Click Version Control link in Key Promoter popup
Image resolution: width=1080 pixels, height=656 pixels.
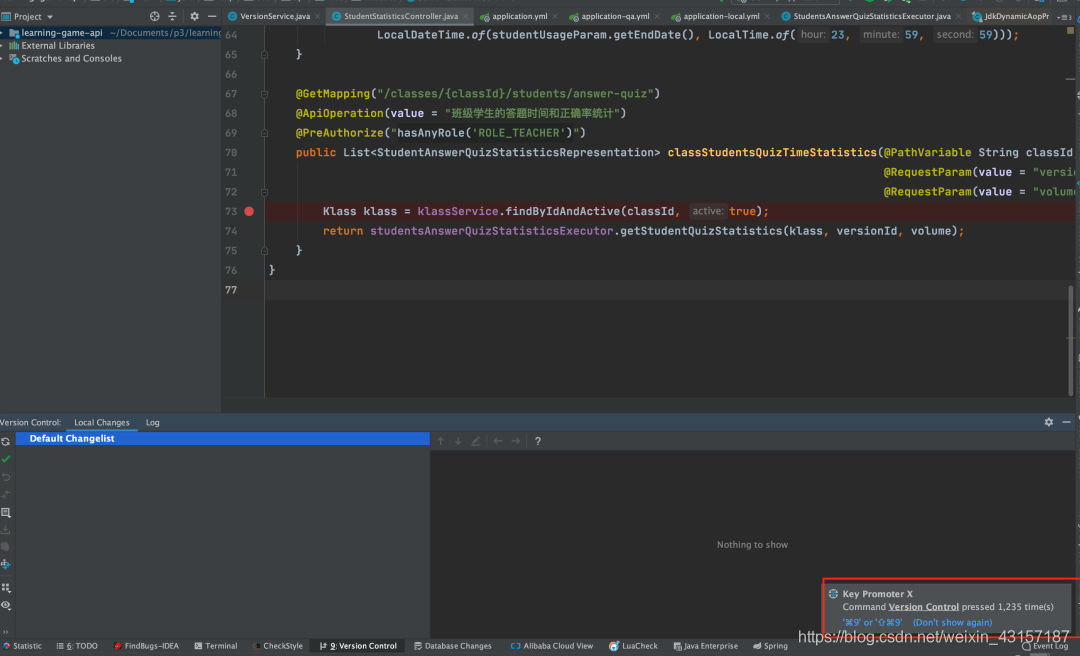click(x=923, y=607)
